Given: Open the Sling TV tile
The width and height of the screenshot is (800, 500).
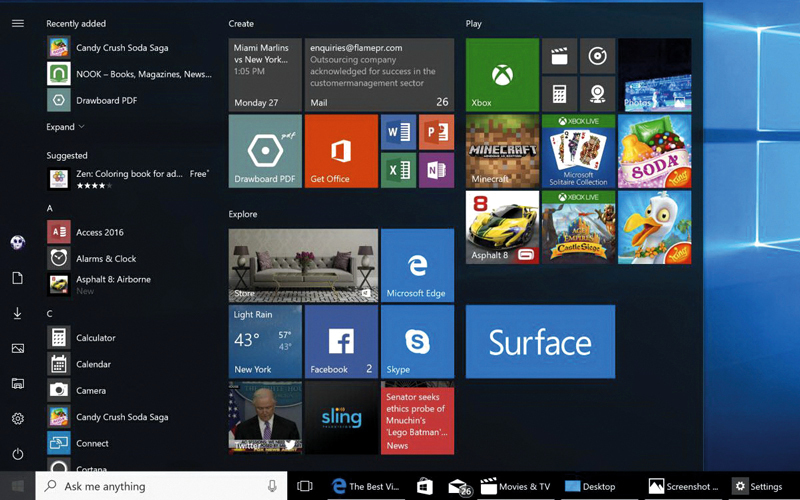Looking at the screenshot, I should point(341,417).
